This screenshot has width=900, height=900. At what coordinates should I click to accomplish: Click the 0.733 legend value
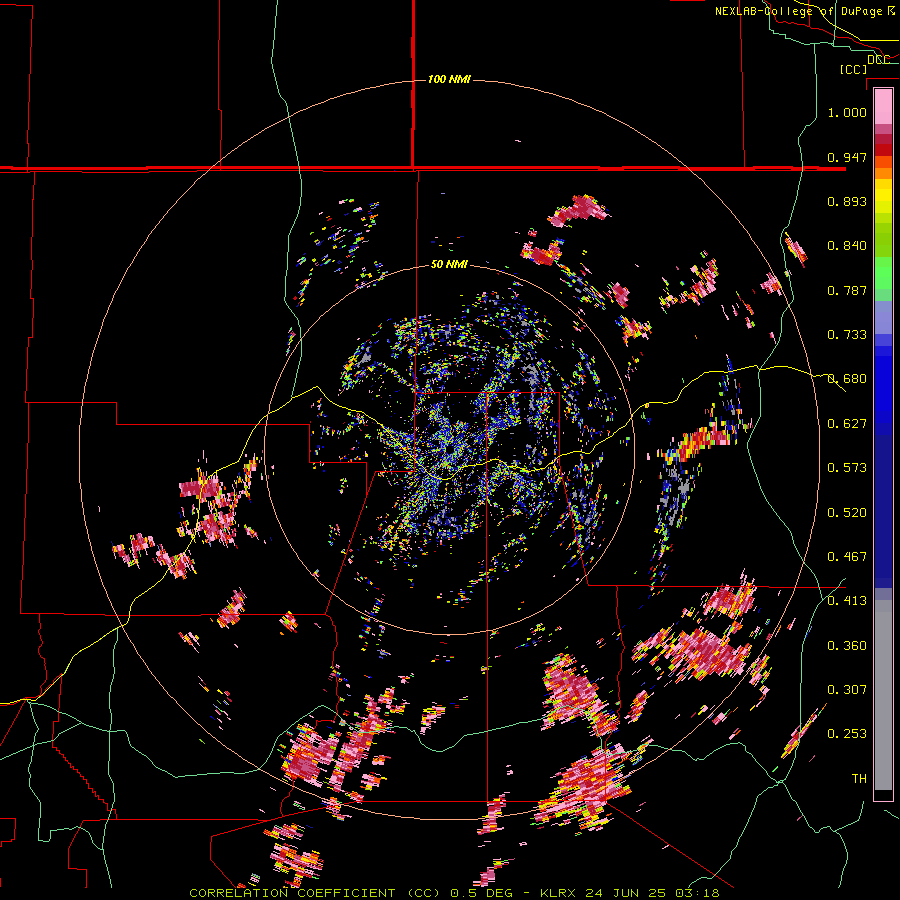pos(847,335)
